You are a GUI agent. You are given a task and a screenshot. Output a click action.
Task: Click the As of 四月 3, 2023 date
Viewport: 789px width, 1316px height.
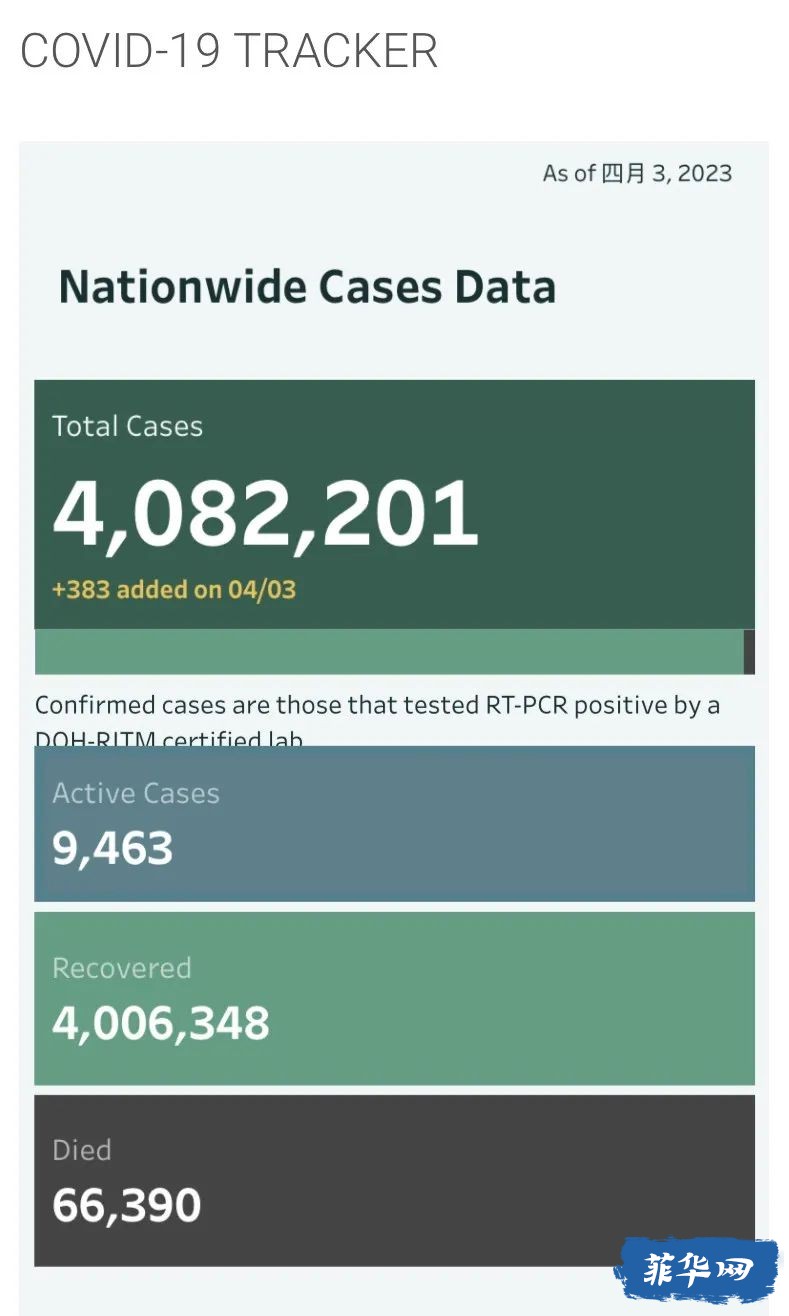pos(637,173)
